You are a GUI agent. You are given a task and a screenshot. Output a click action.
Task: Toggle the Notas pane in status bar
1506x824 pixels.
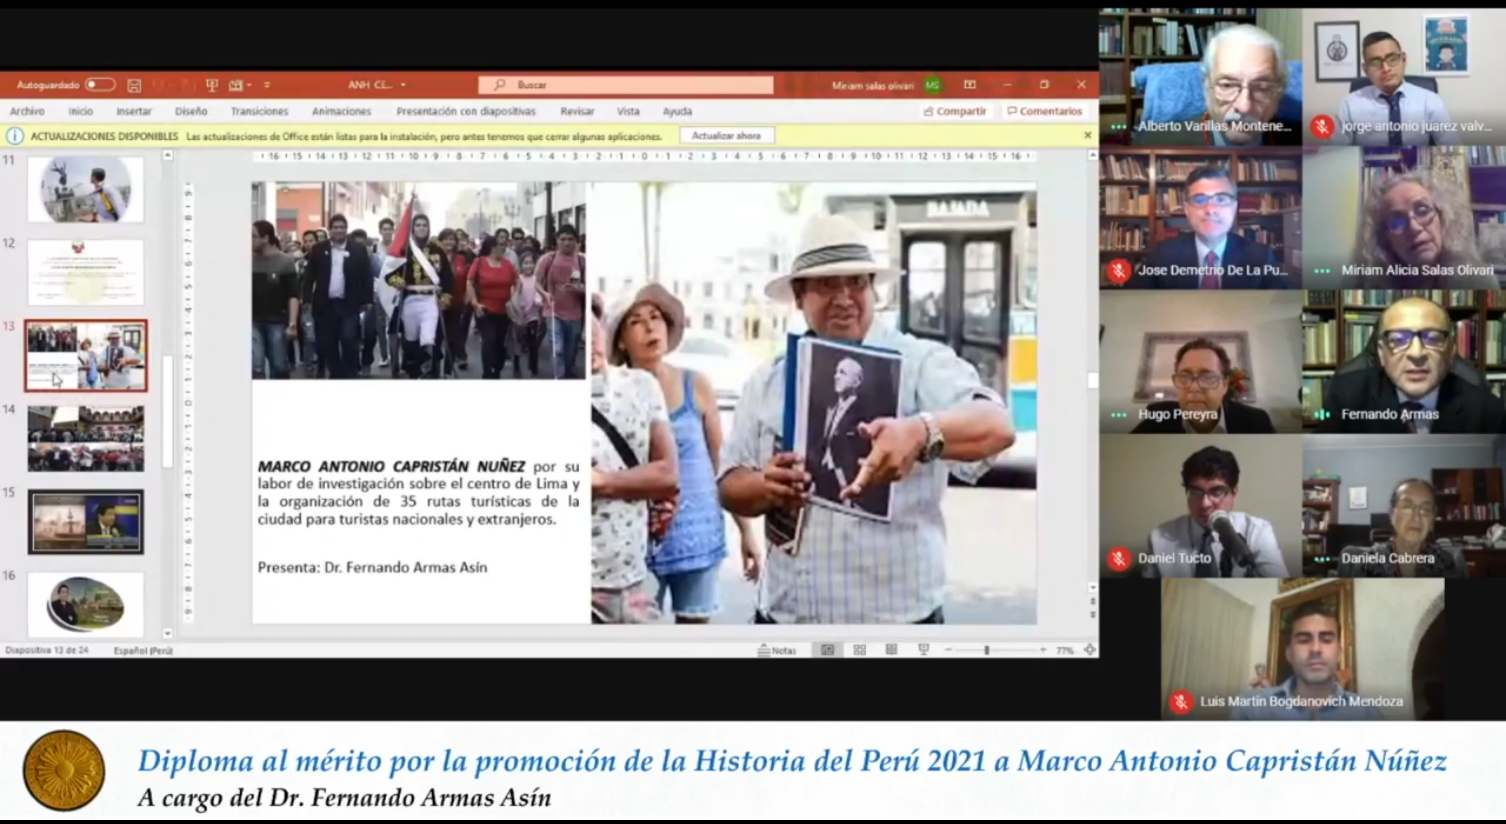tap(777, 650)
